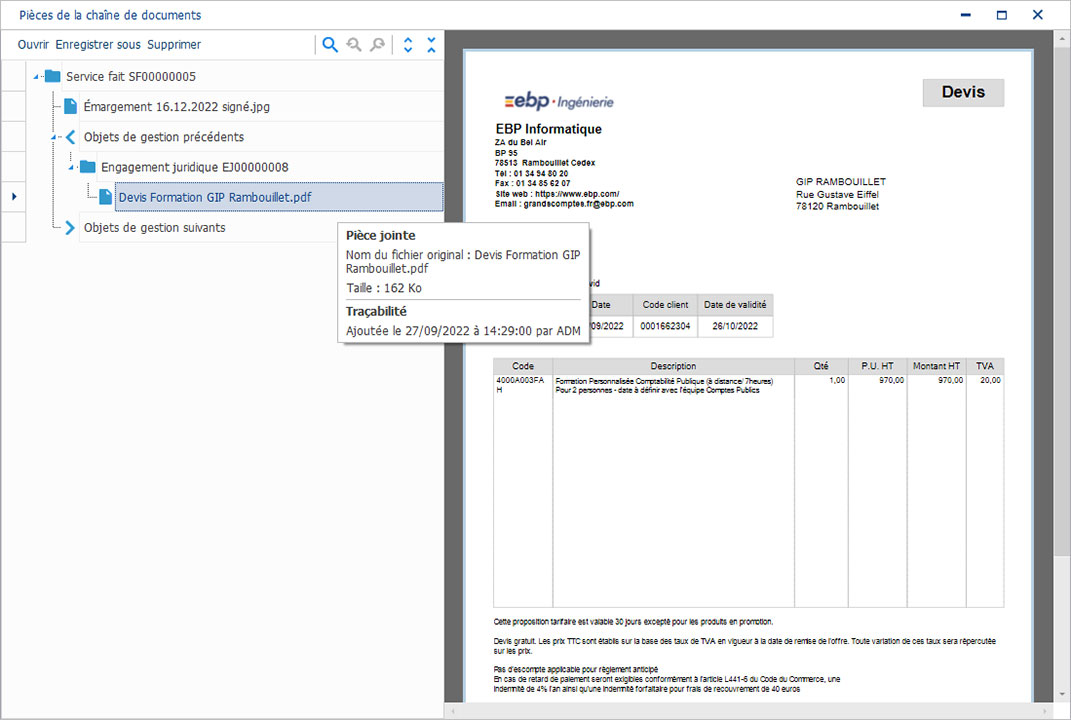Click the Devis Formation PDF file icon
This screenshot has height=720, width=1071.
point(105,197)
